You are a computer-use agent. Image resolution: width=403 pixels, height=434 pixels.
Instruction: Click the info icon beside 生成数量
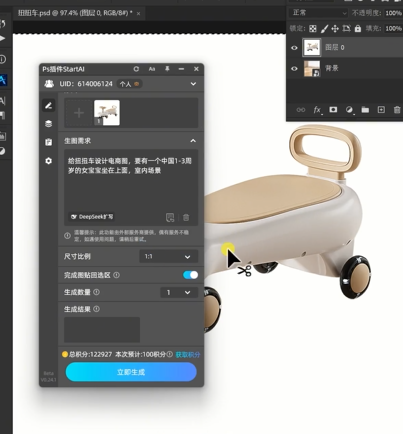point(96,292)
